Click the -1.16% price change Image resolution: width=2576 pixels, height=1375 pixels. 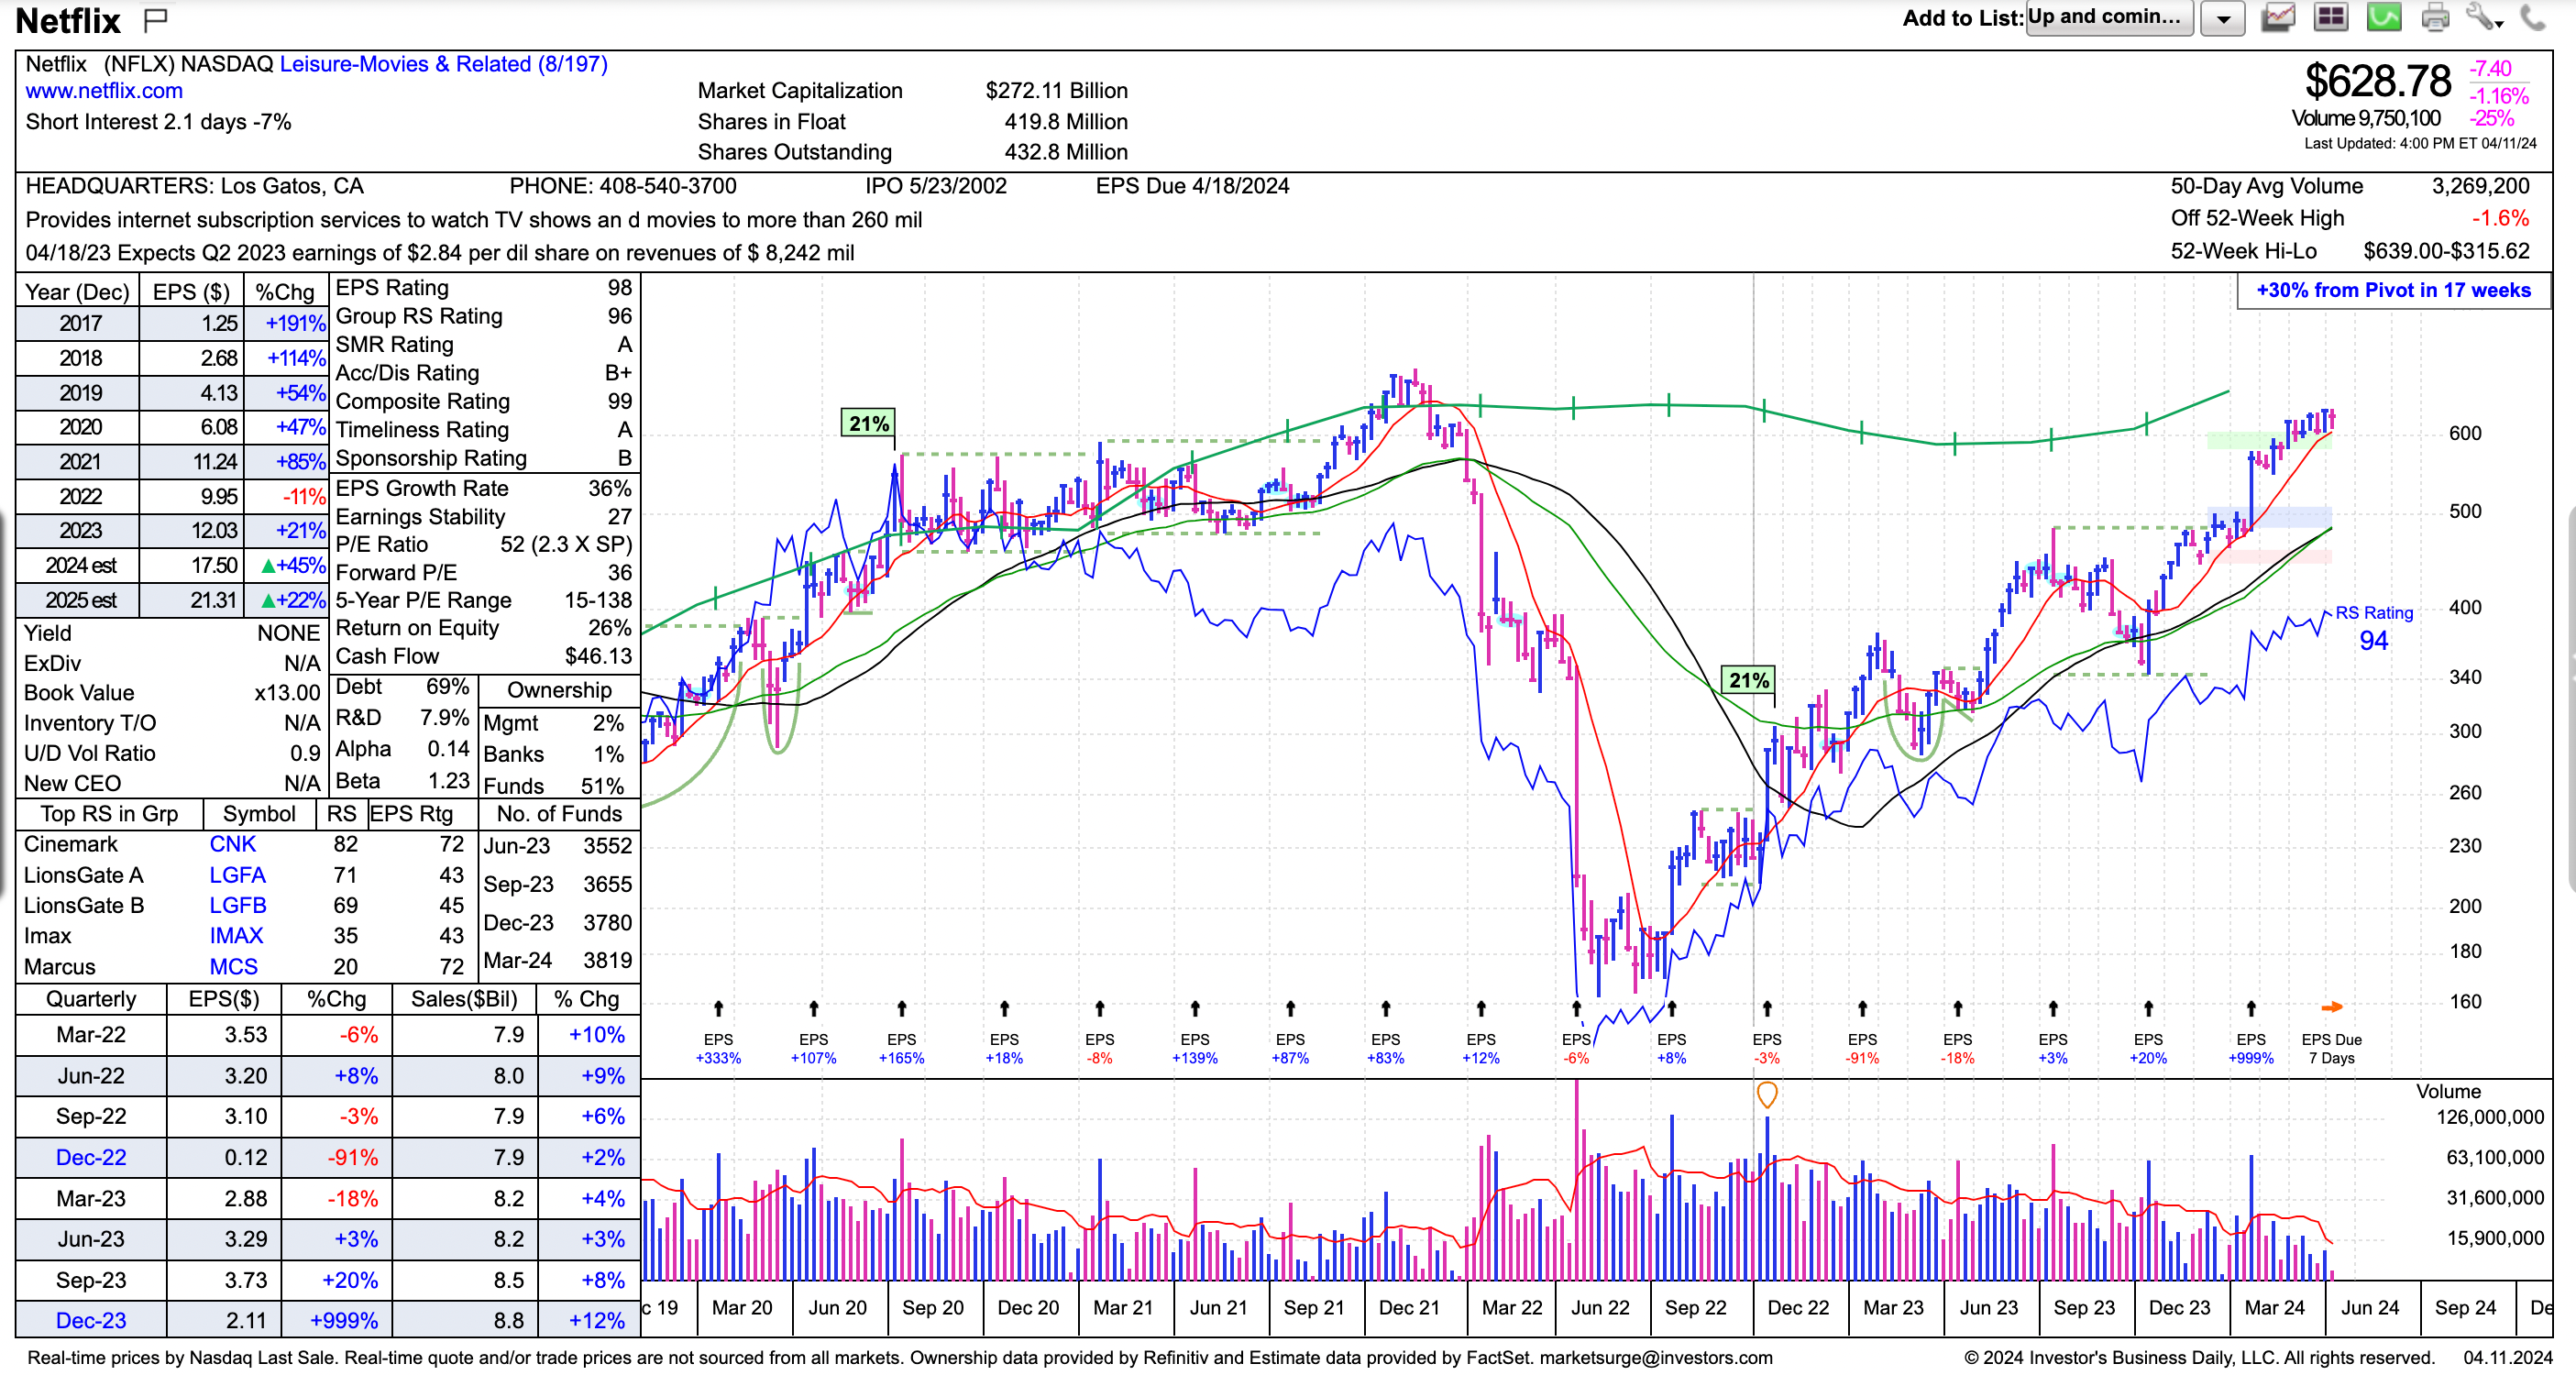click(2499, 96)
